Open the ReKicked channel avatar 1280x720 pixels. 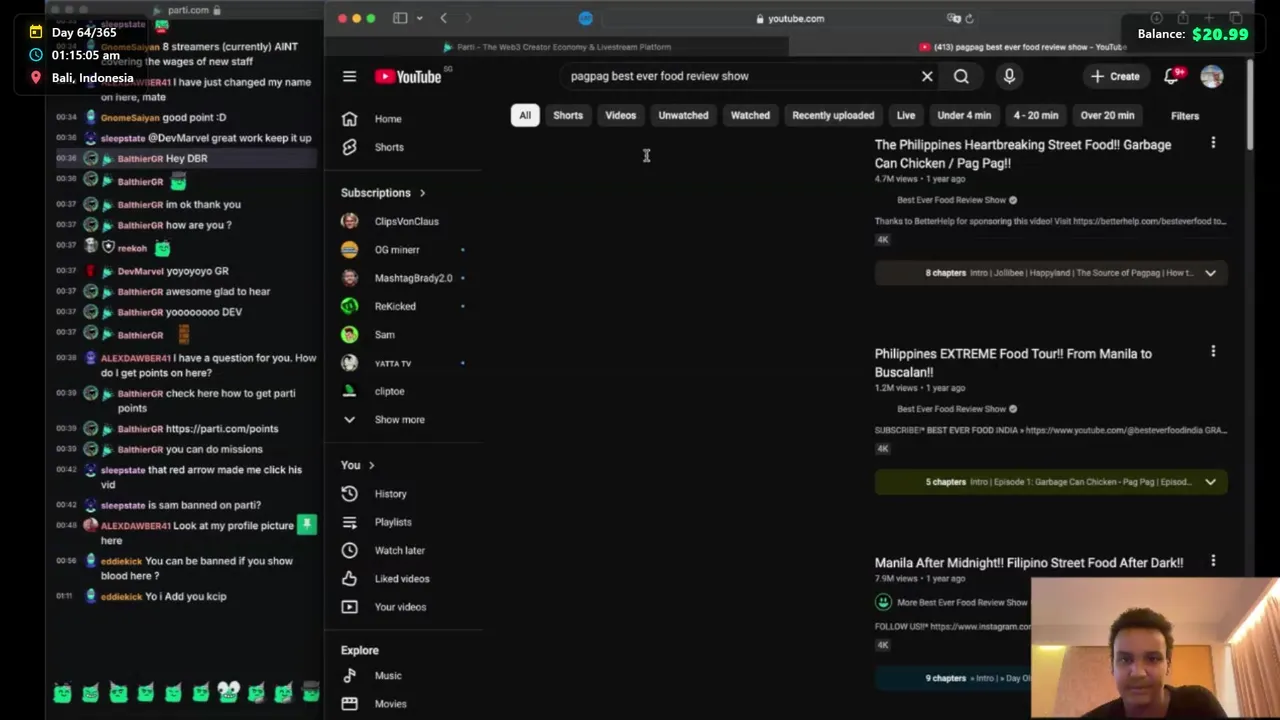349,306
